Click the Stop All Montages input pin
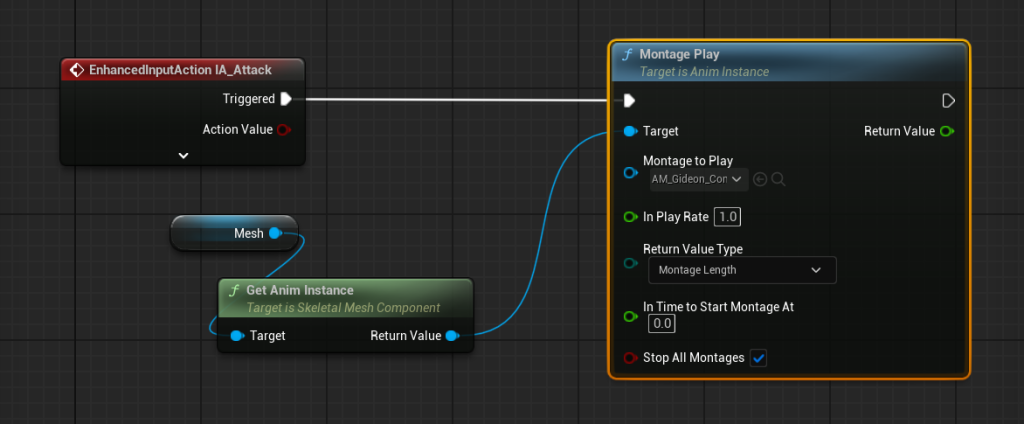The image size is (1024, 424). (x=630, y=358)
